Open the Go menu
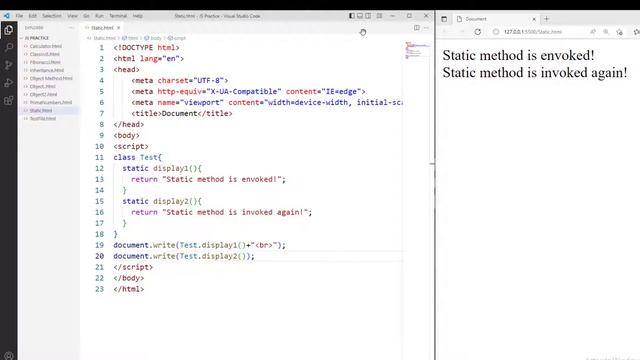Viewport: 640px width, 360px height. [x=86, y=16]
